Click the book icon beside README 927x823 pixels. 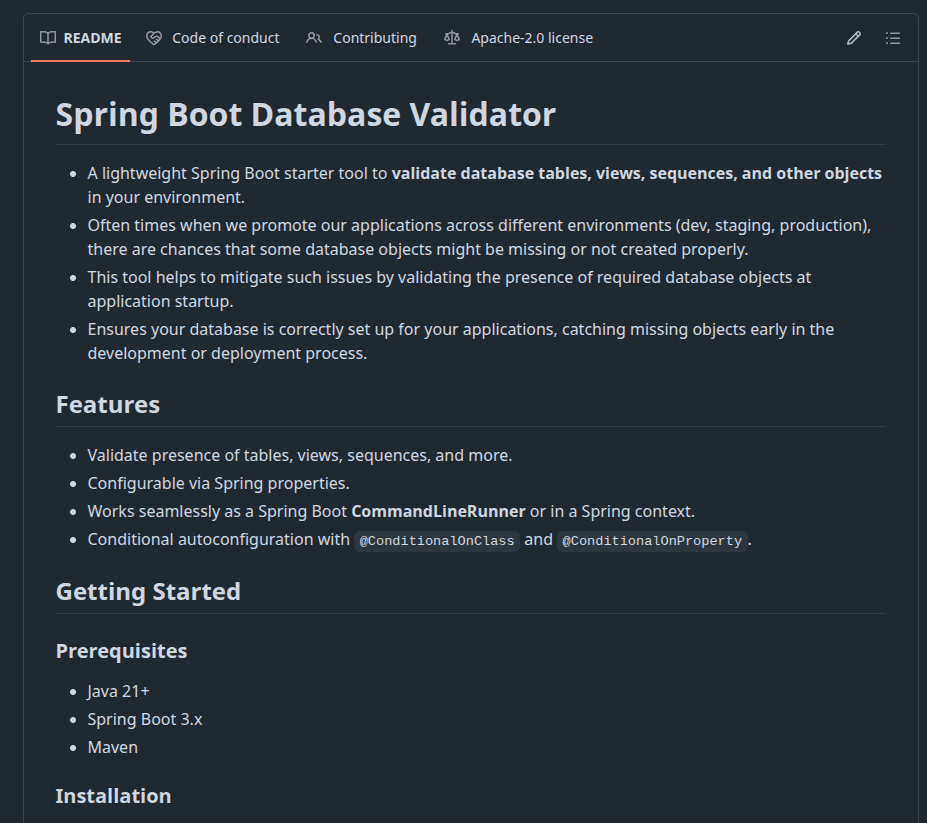click(x=47, y=38)
